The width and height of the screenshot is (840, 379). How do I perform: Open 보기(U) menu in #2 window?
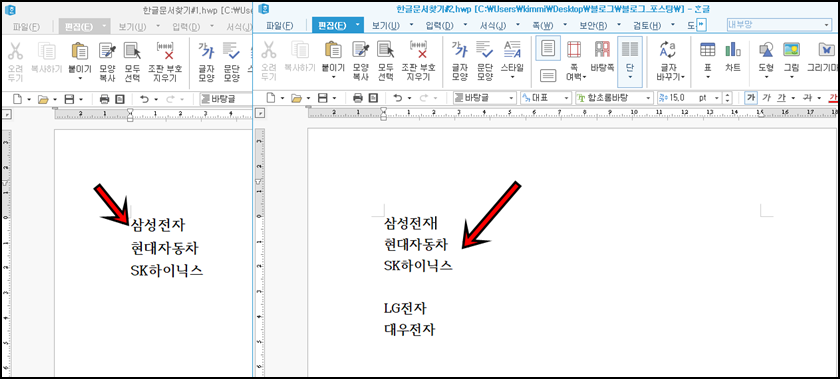pyautogui.click(x=386, y=25)
